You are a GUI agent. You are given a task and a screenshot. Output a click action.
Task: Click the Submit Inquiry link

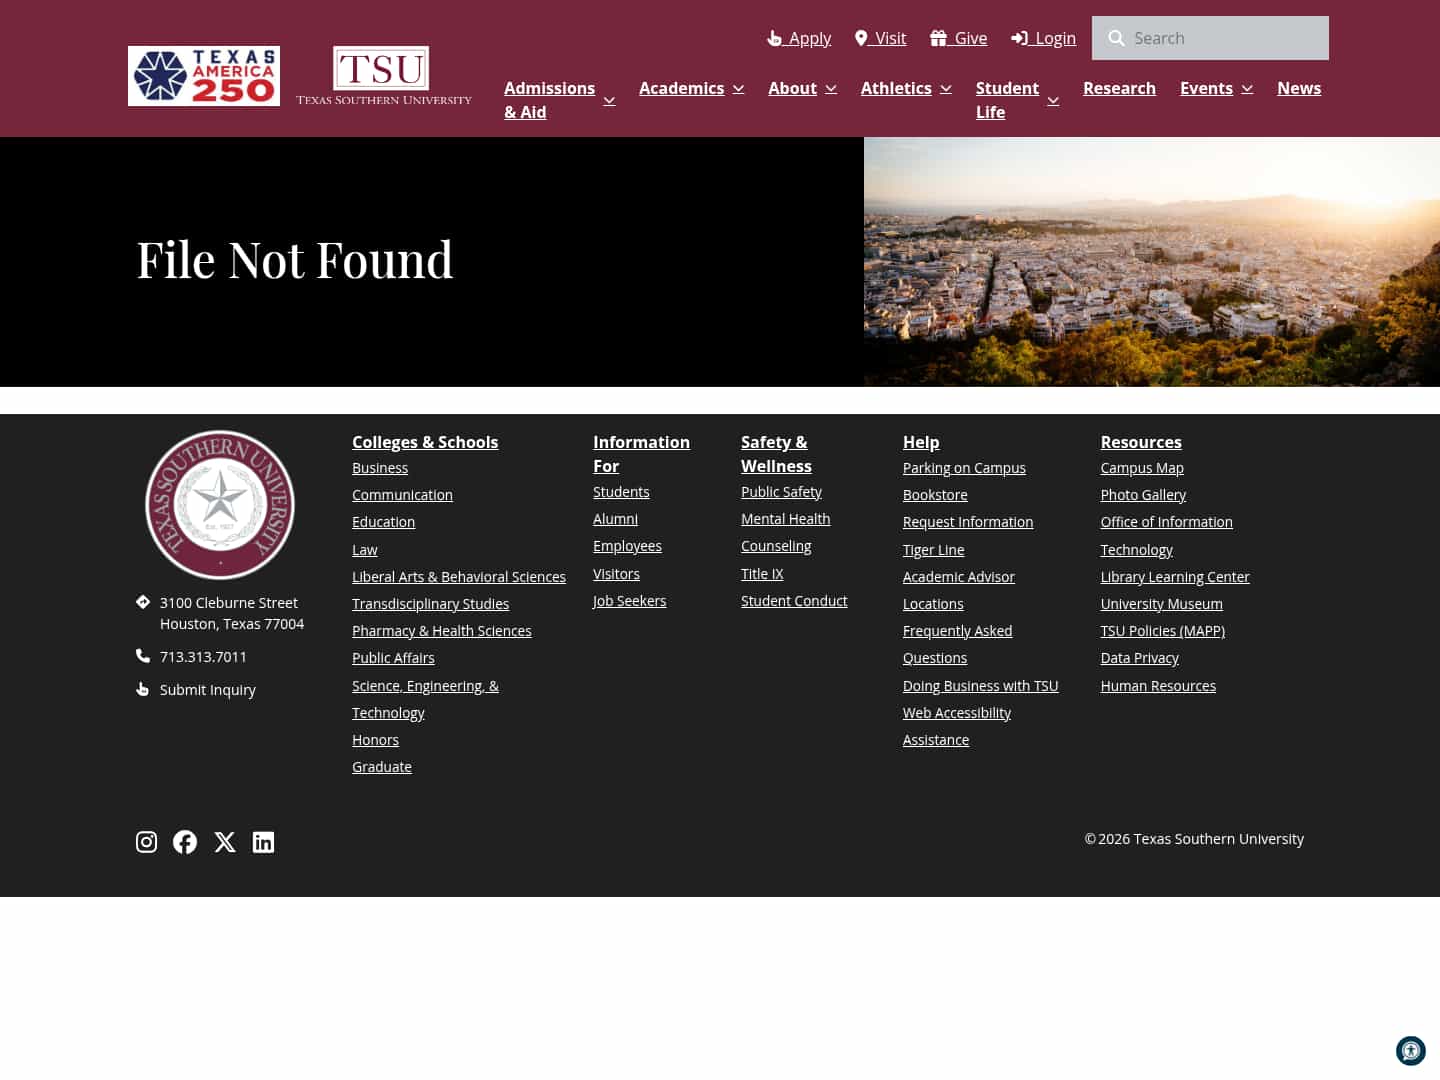[x=207, y=689]
